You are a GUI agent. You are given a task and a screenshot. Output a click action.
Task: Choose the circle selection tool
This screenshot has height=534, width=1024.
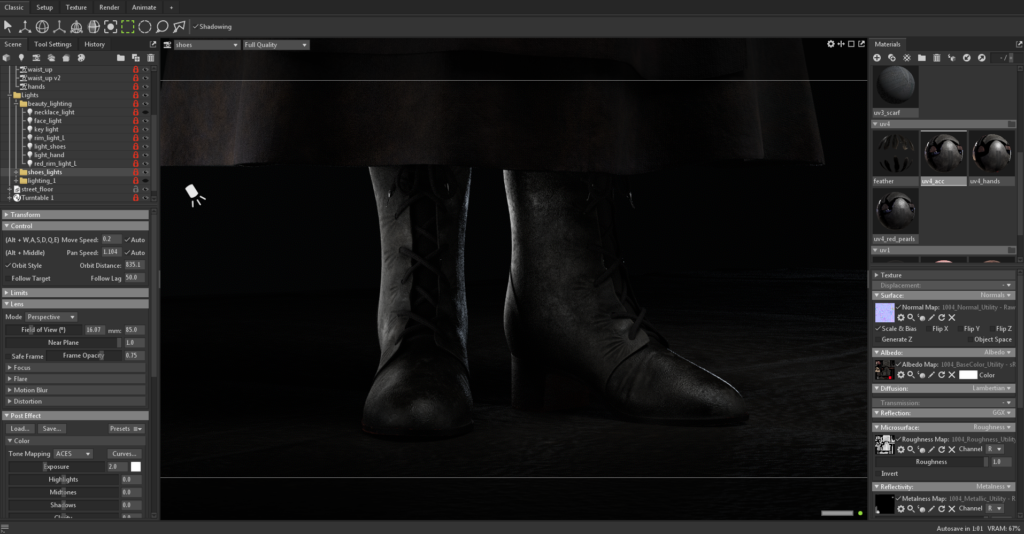point(144,26)
